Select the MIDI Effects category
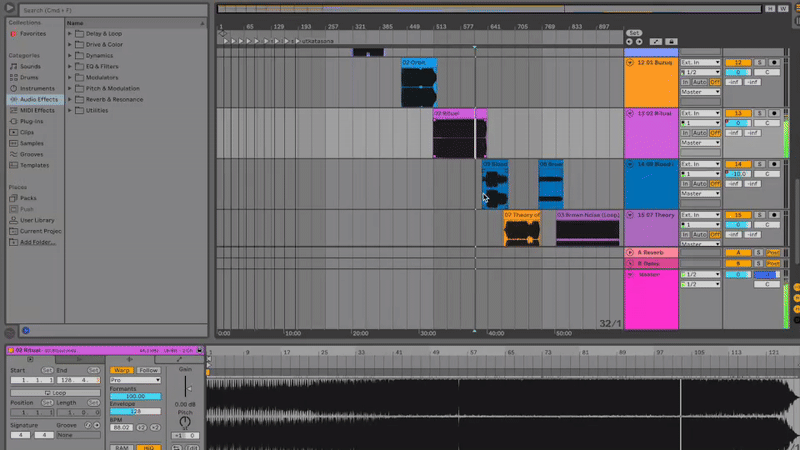Image resolution: width=800 pixels, height=450 pixels. [x=37, y=110]
